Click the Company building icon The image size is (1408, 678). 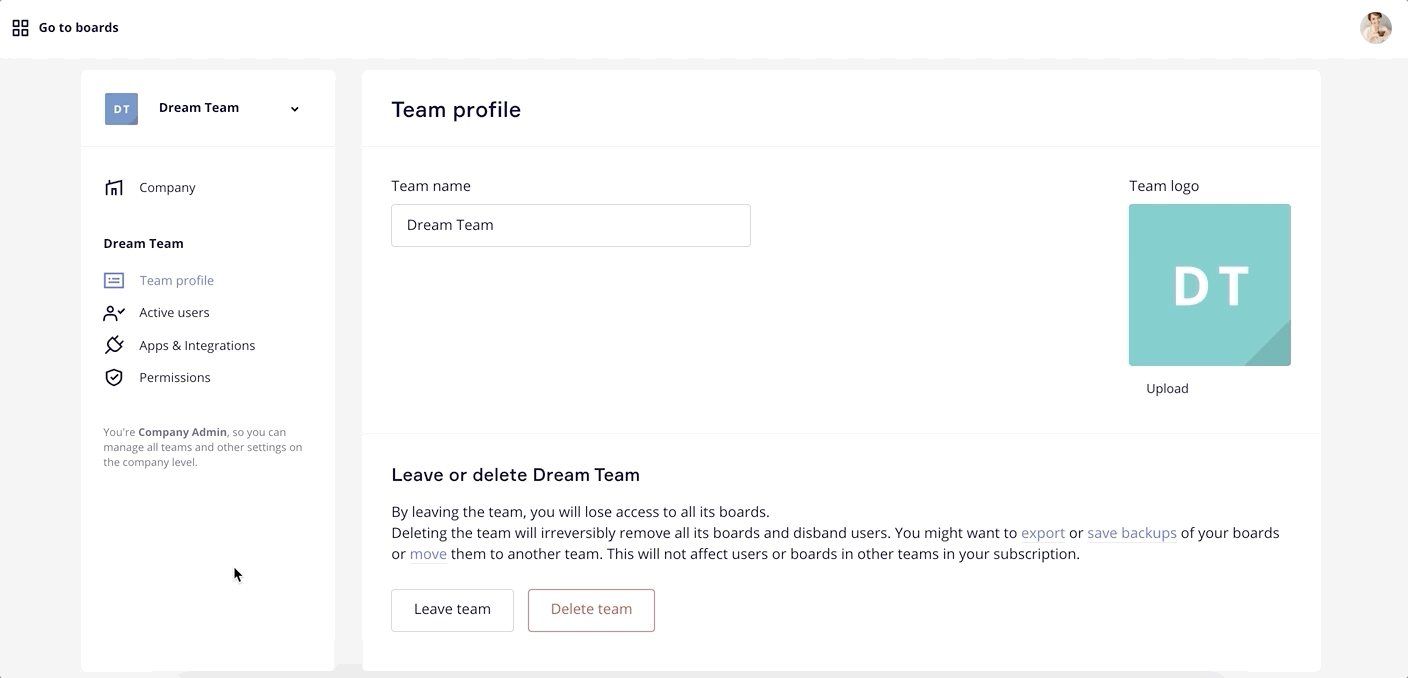point(114,188)
